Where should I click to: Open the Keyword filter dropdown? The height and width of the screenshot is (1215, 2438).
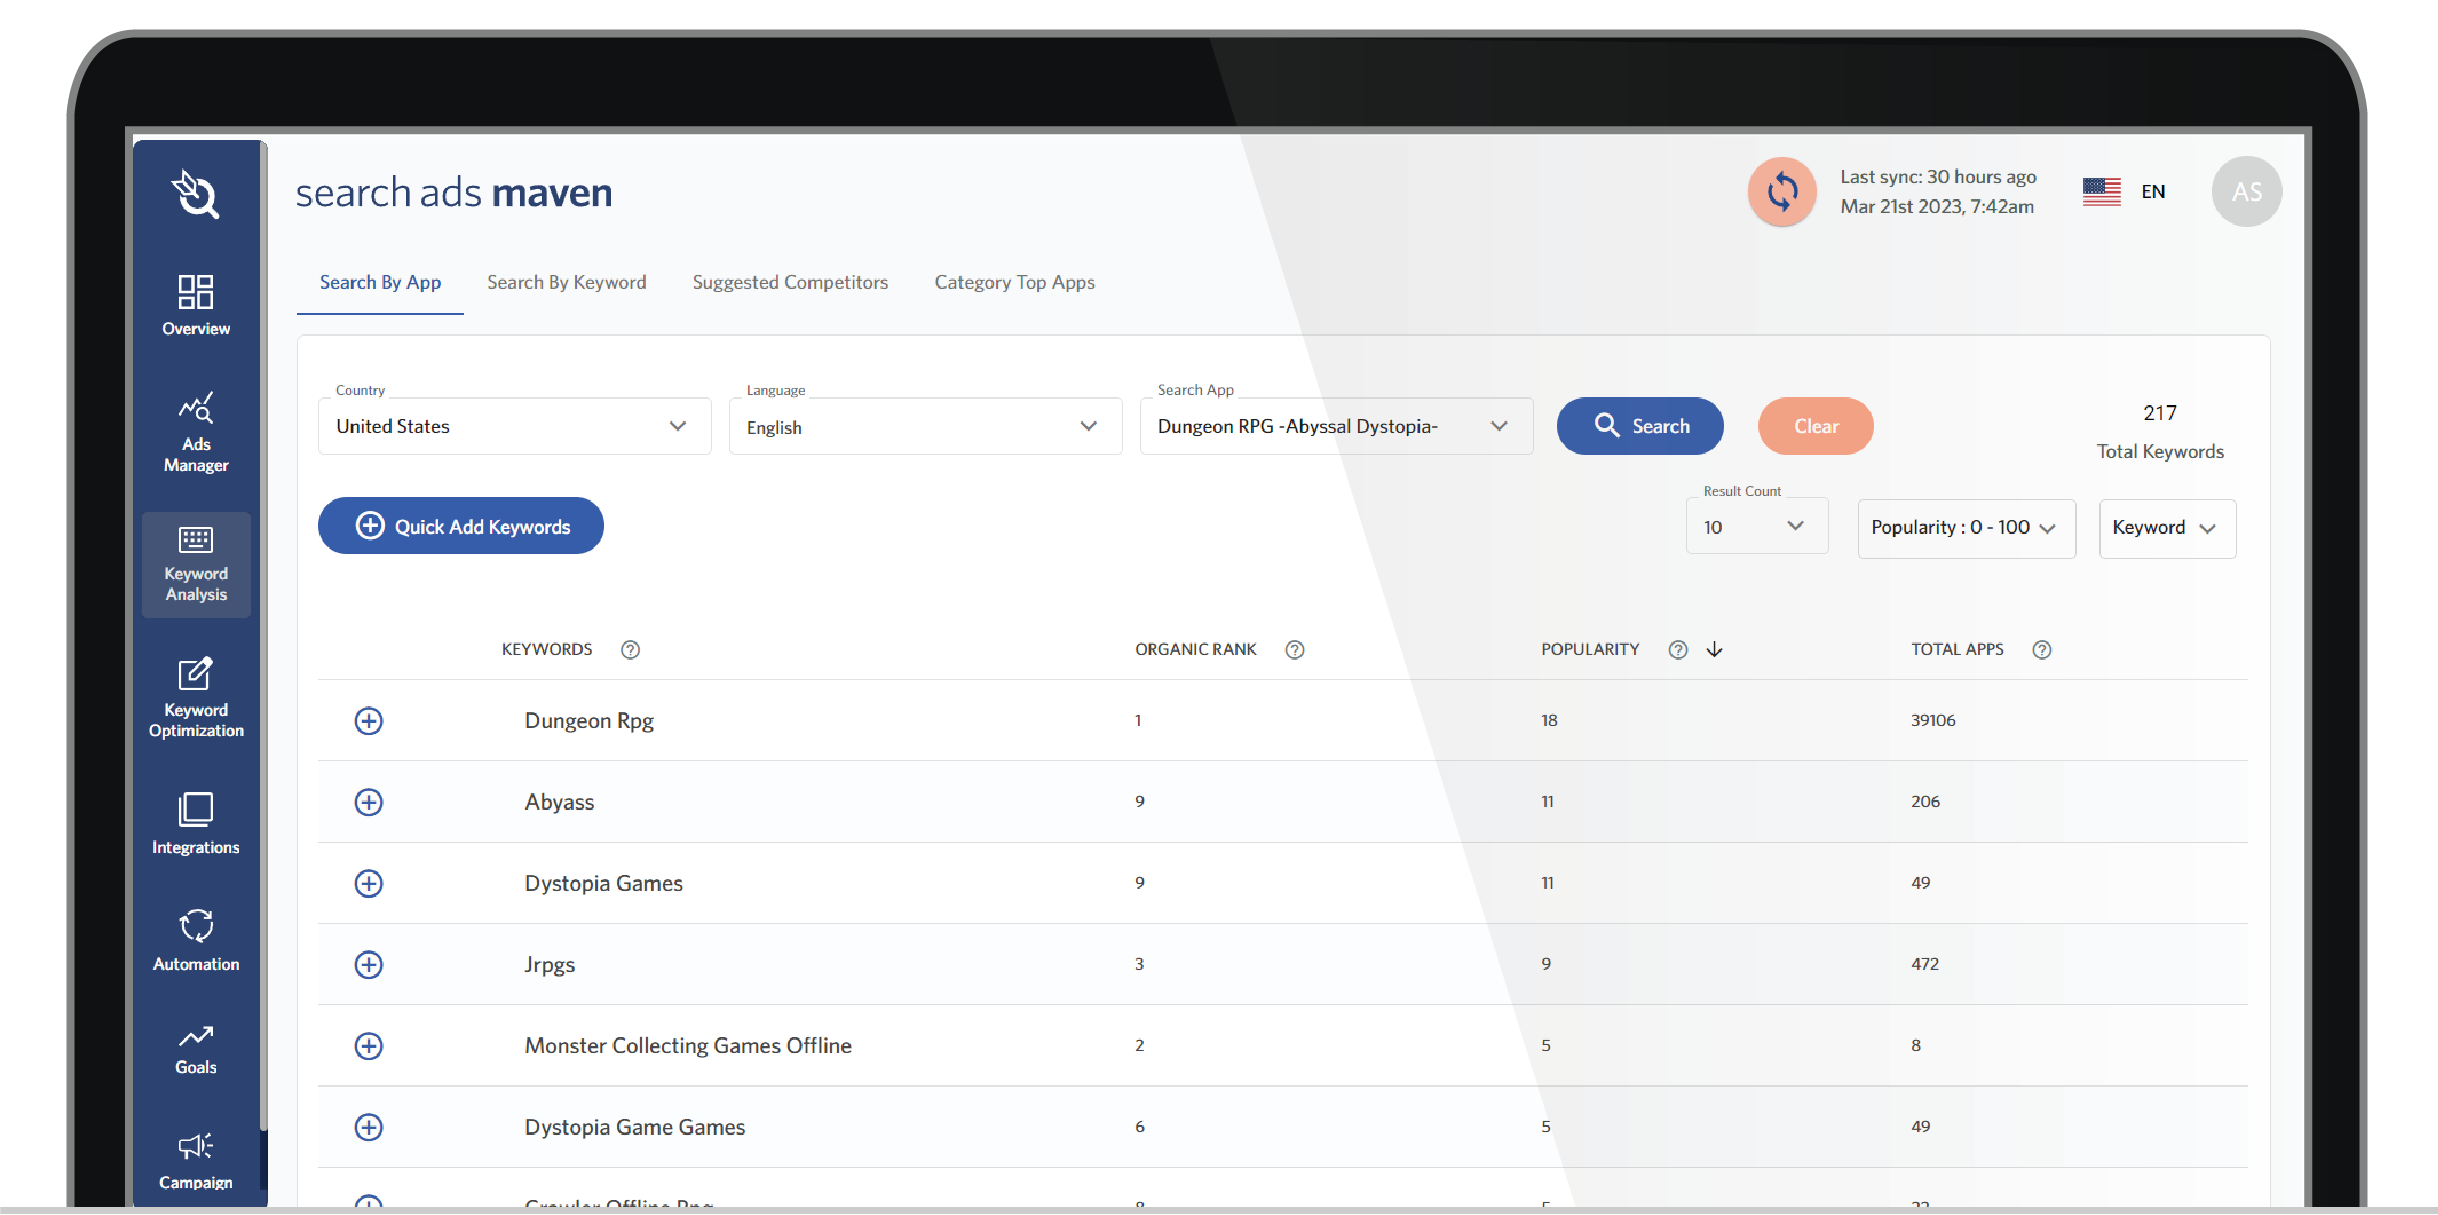pyautogui.click(x=2167, y=528)
